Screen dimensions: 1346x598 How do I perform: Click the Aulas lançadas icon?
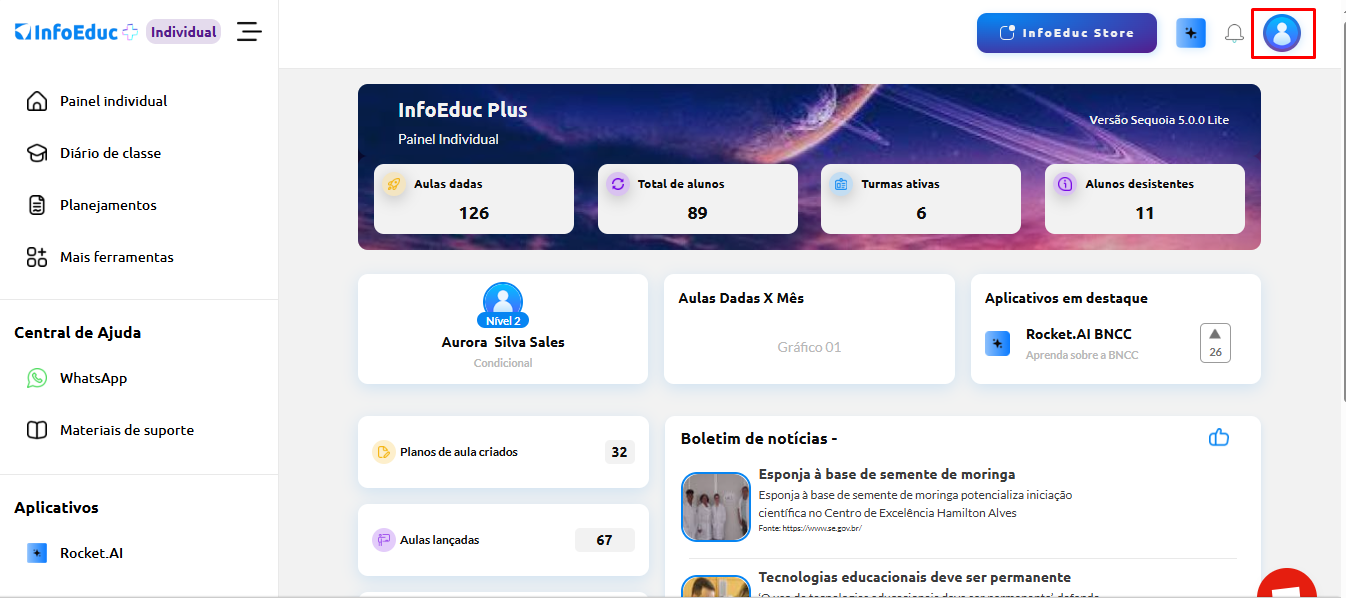coord(384,540)
